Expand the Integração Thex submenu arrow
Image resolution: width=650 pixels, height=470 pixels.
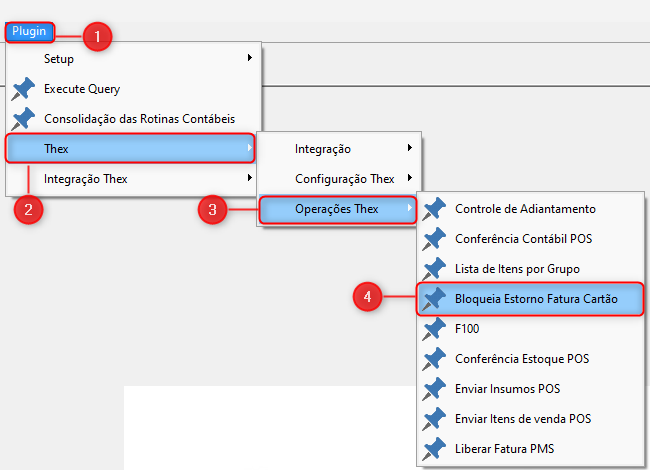[249, 179]
